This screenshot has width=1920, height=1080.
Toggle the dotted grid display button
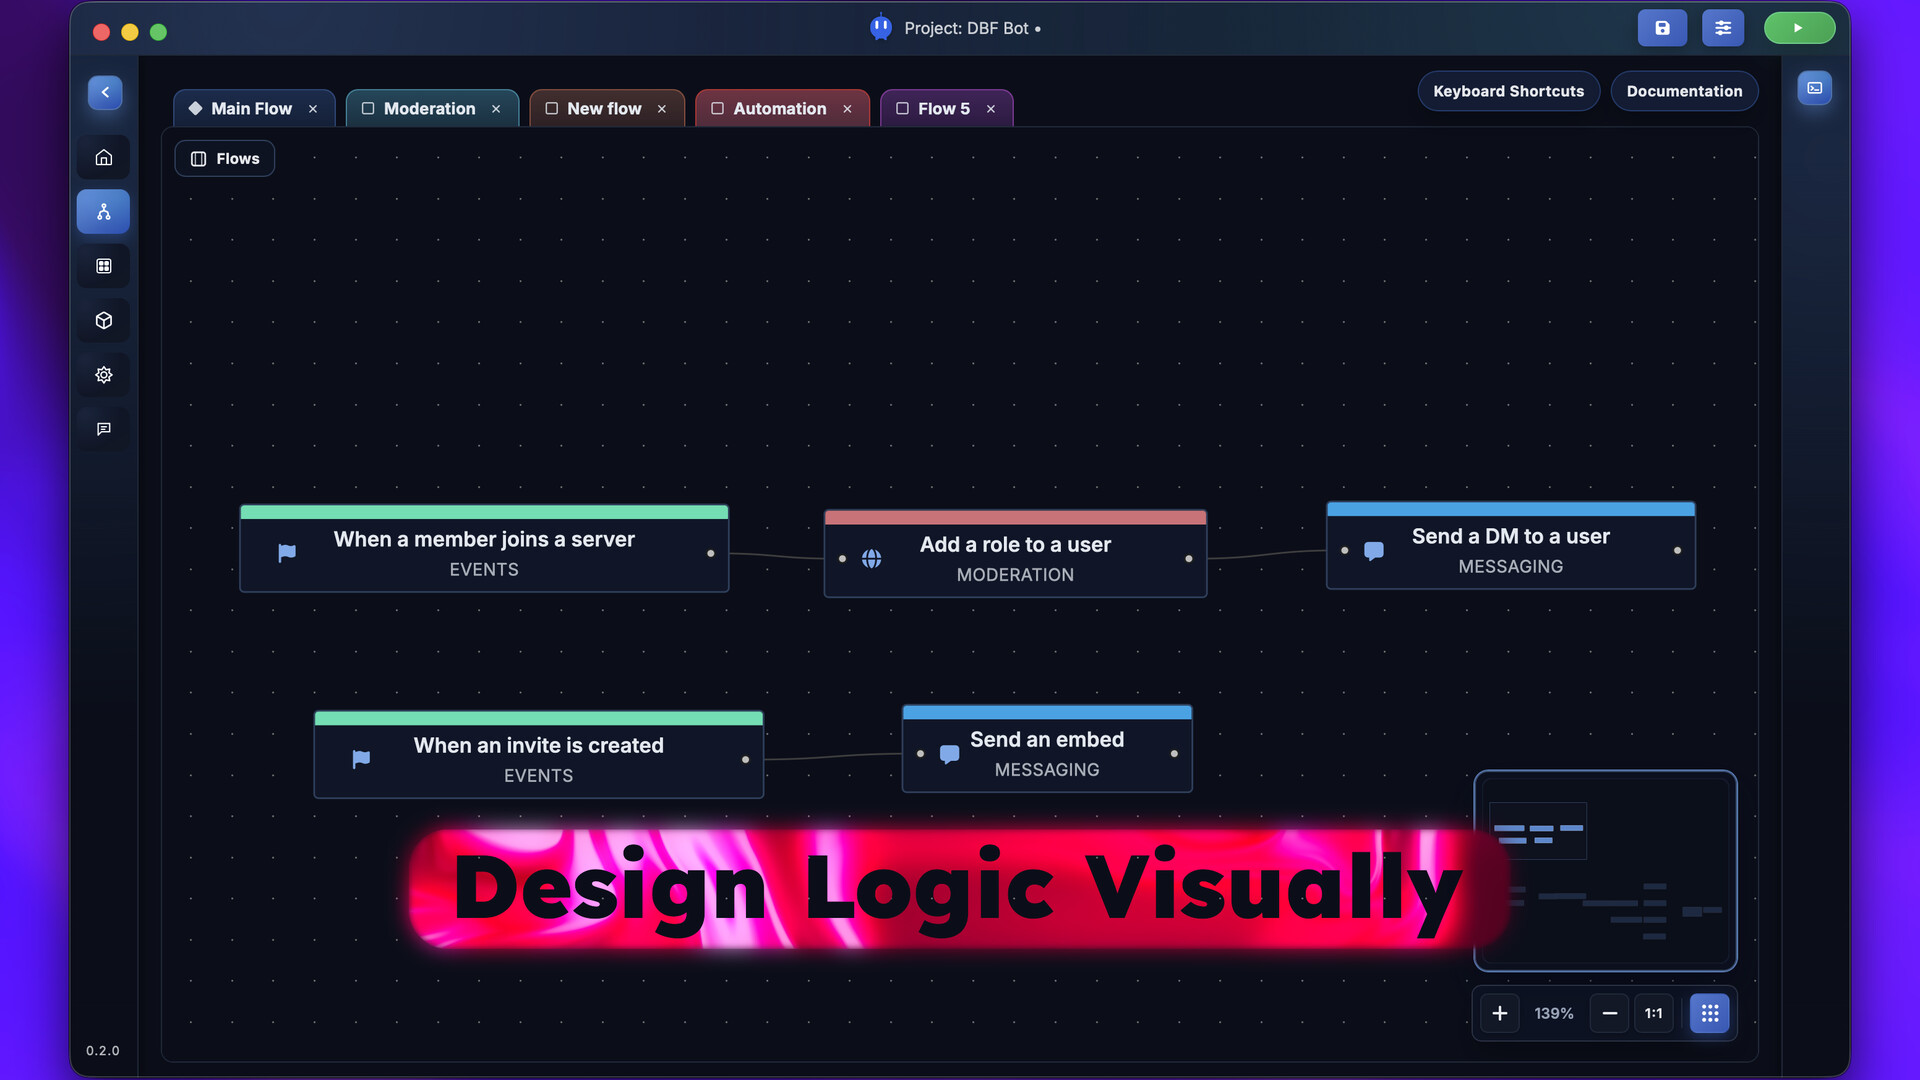pos(1710,1013)
